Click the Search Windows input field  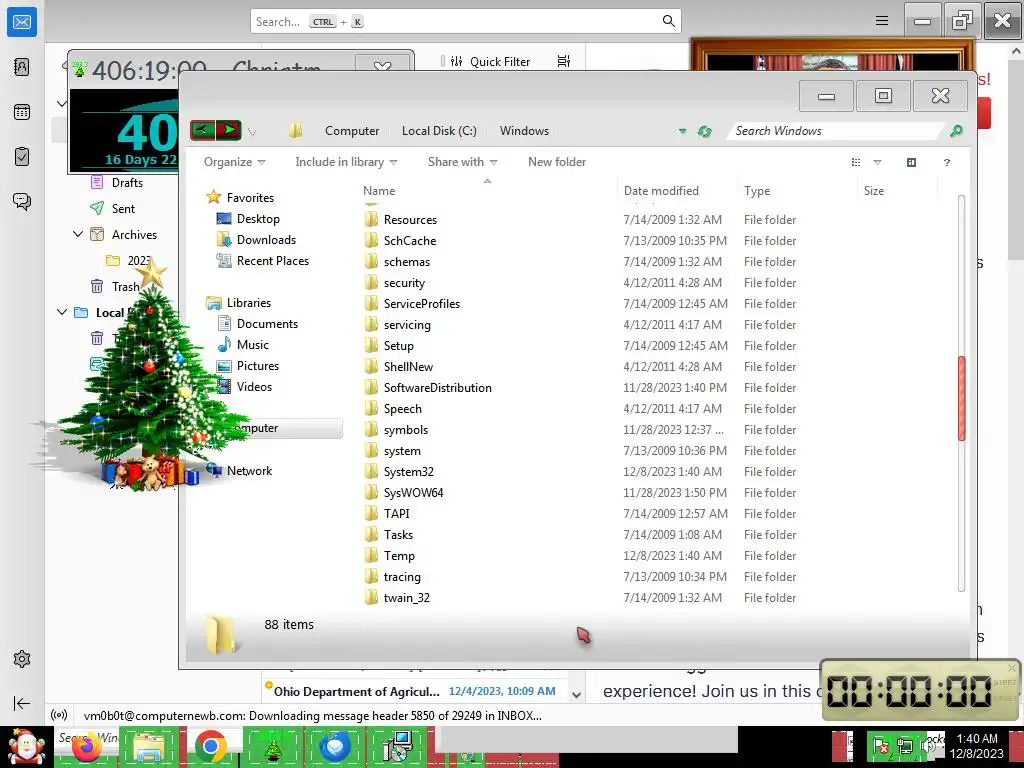click(836, 131)
